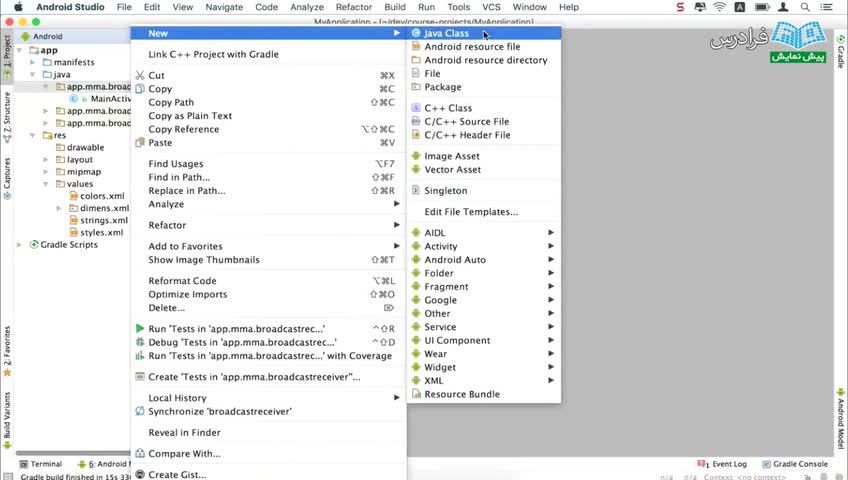This screenshot has height=480, width=848.
Task: Click the Spotlight search icon
Action: (x=805, y=7)
